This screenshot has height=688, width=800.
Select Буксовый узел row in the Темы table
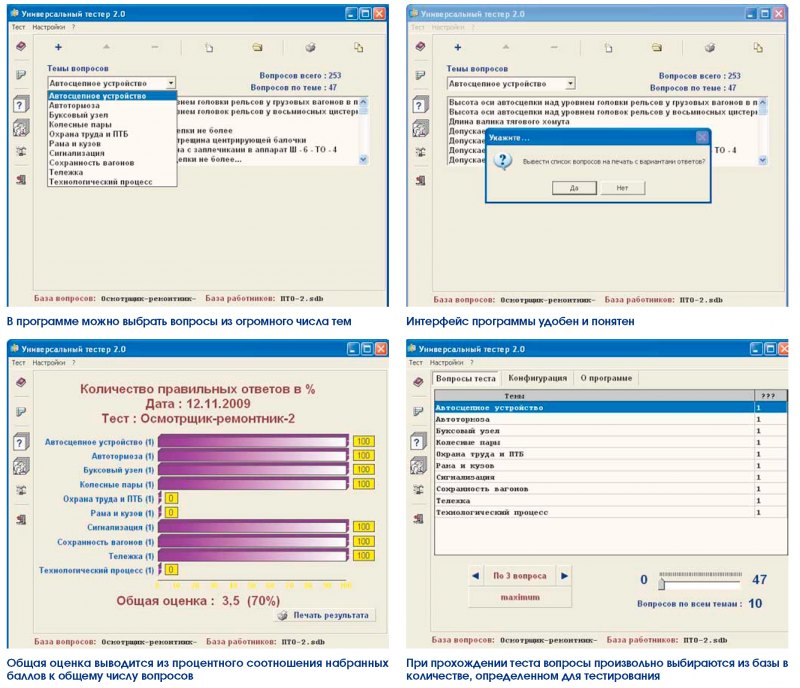pos(471,431)
